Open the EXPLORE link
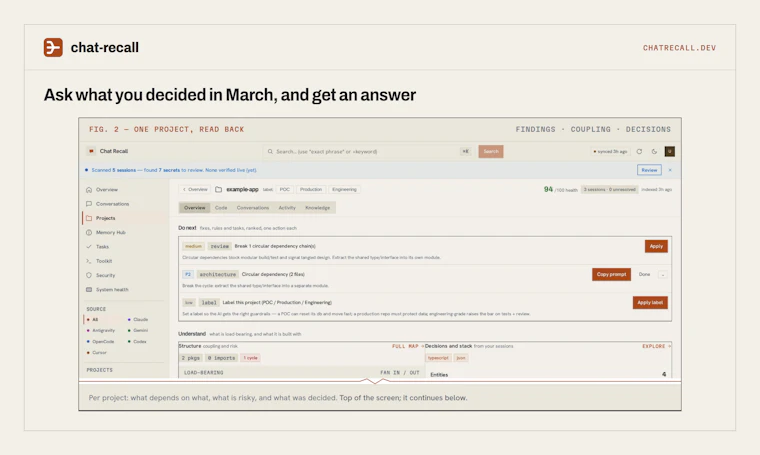 click(656, 346)
